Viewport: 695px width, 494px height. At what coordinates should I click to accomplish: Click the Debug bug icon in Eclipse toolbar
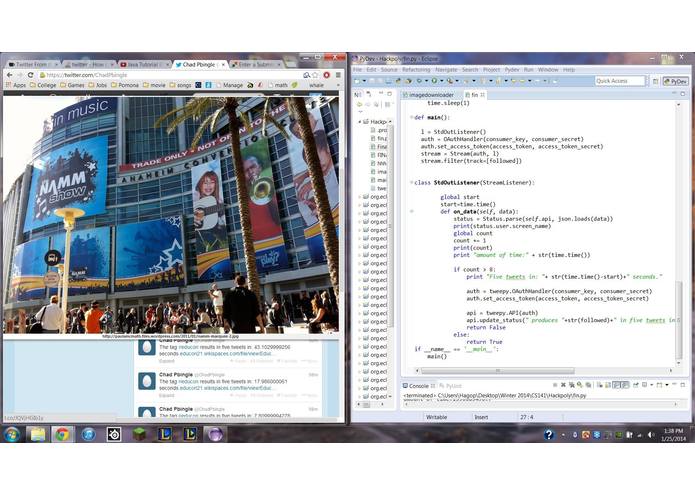419,81
